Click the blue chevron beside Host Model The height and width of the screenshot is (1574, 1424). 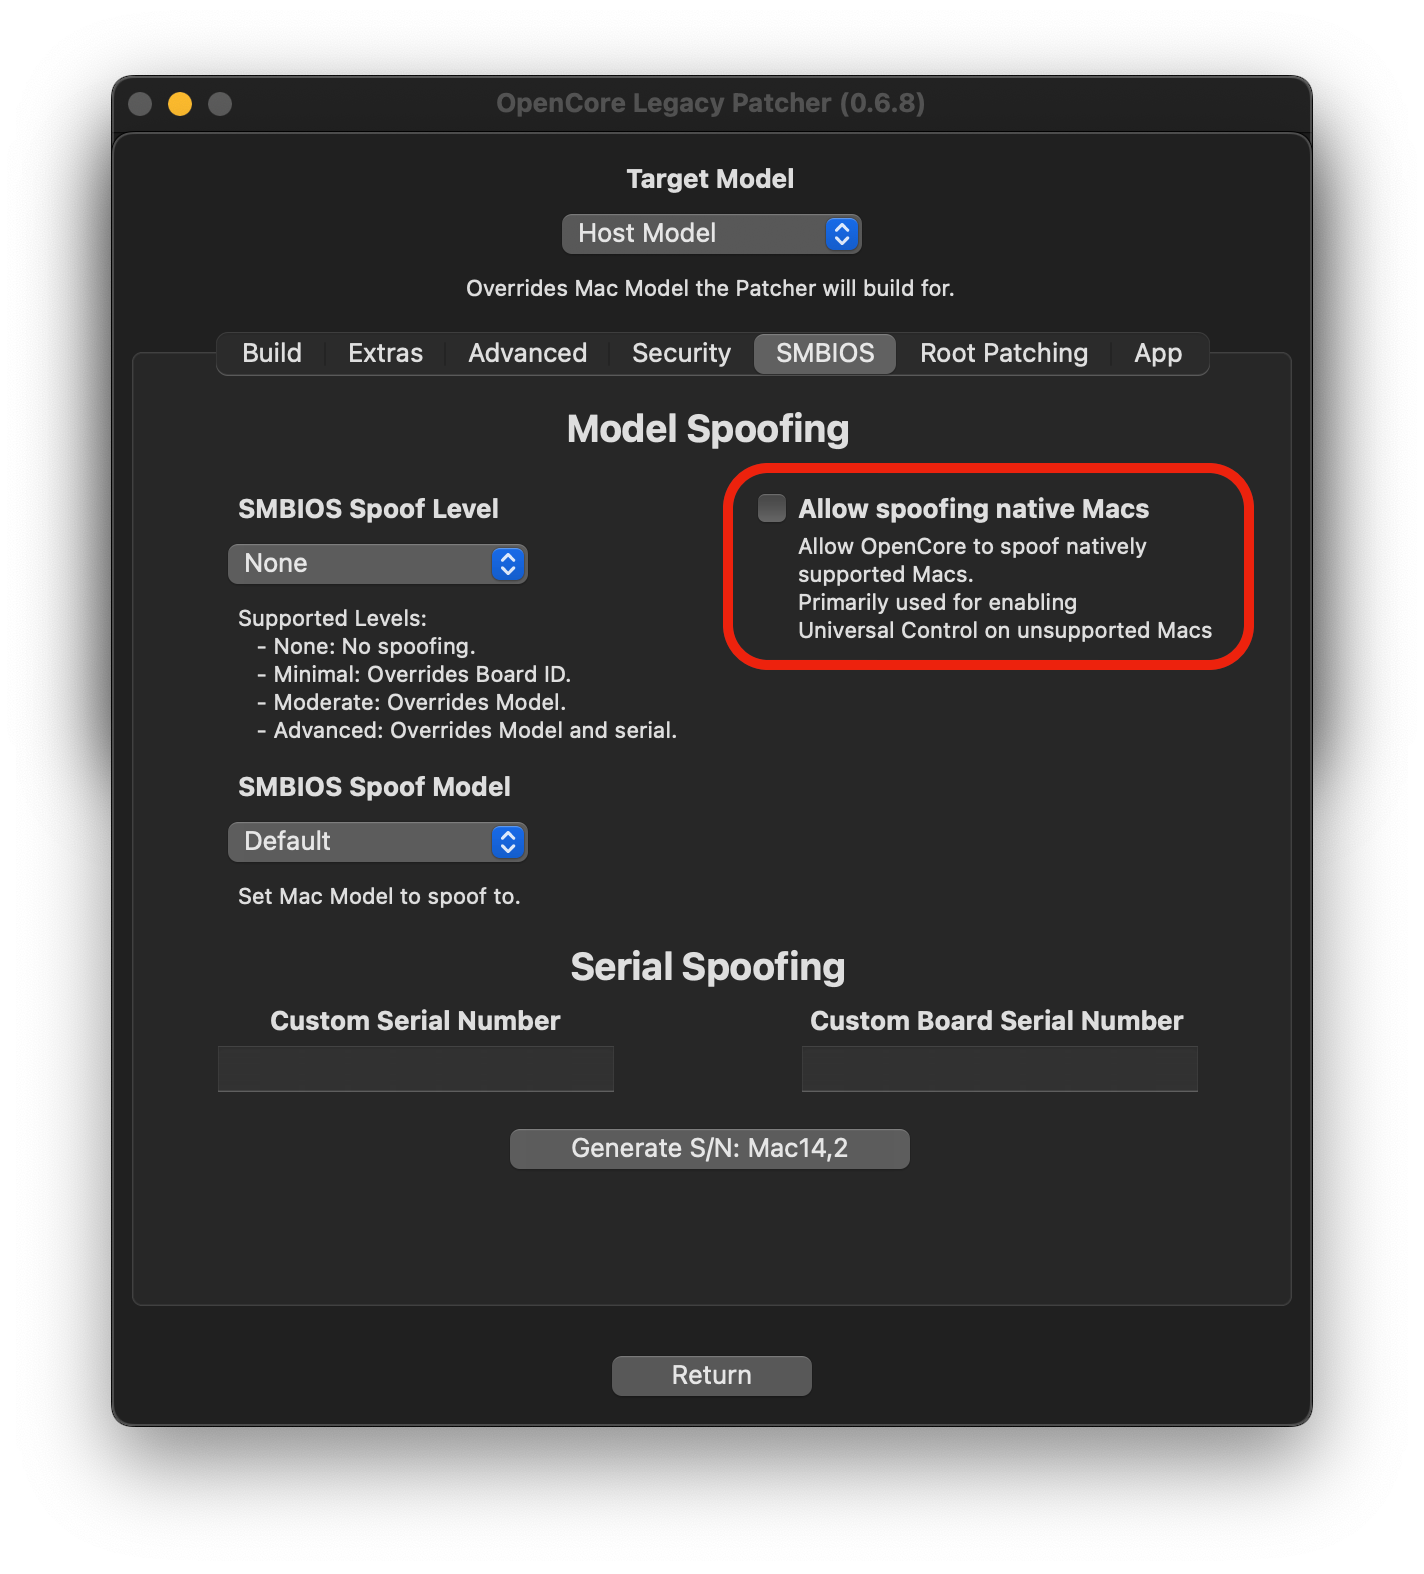click(841, 234)
